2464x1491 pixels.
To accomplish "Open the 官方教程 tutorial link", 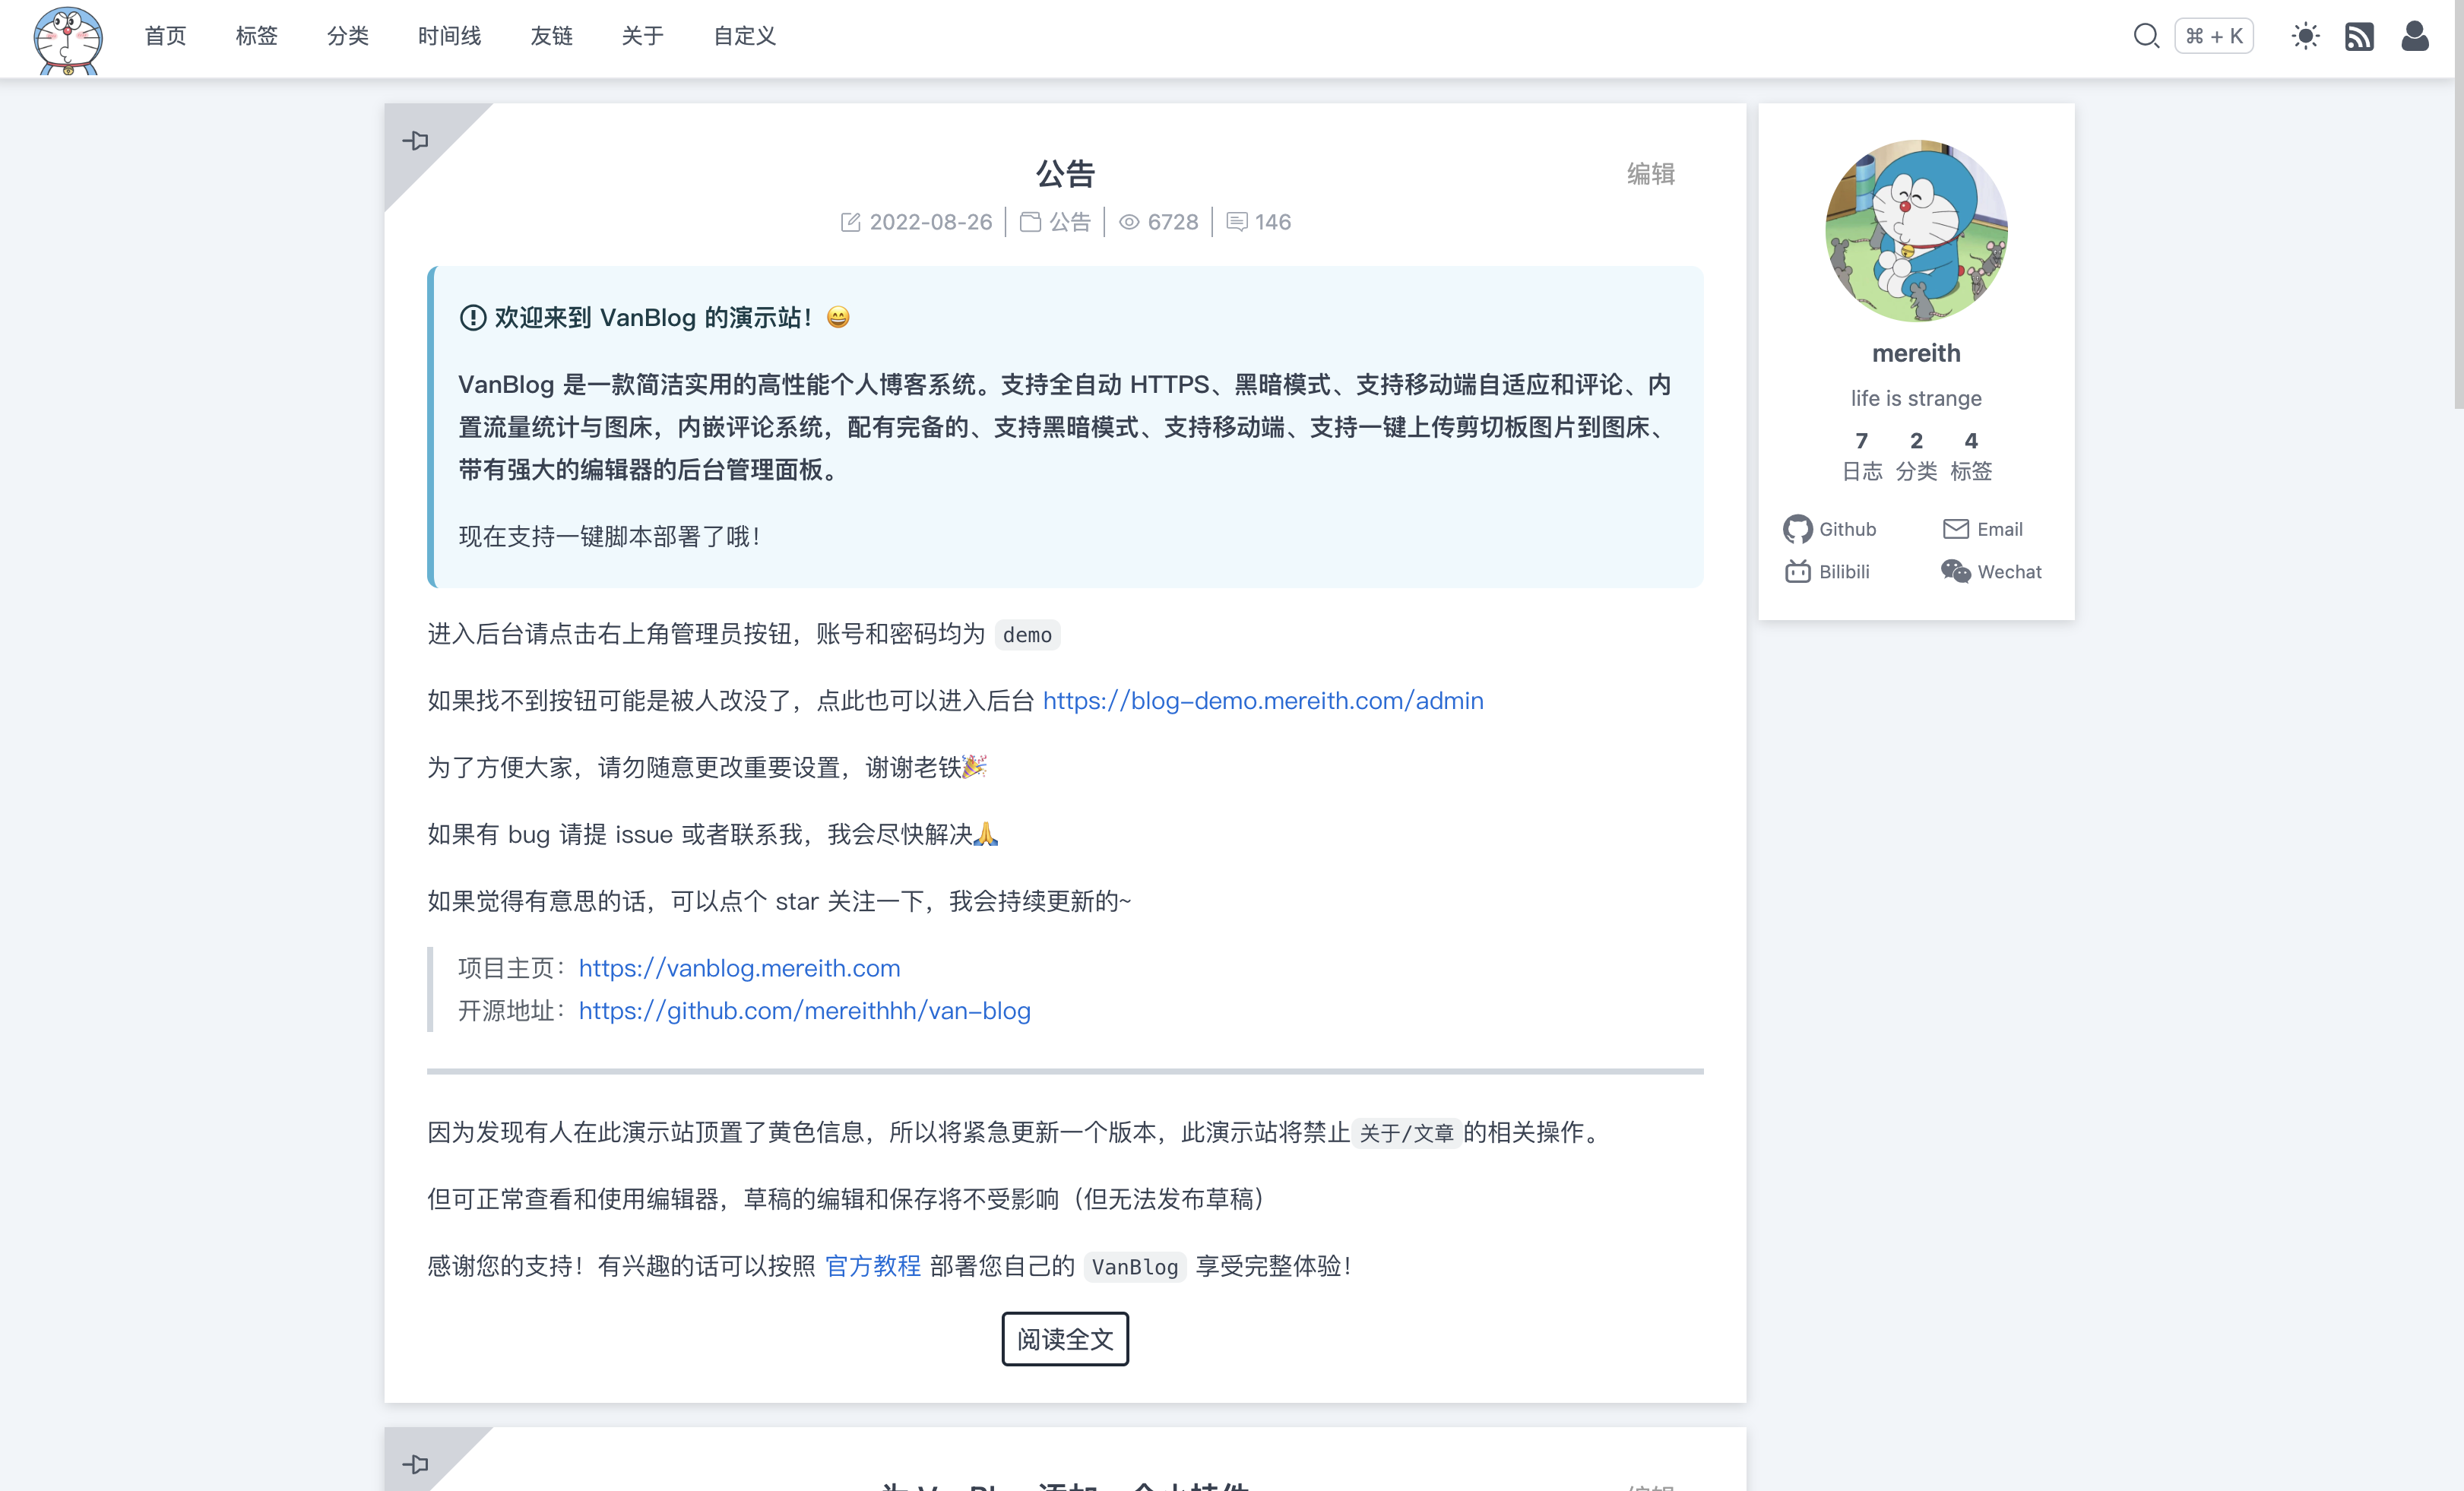I will (873, 1266).
